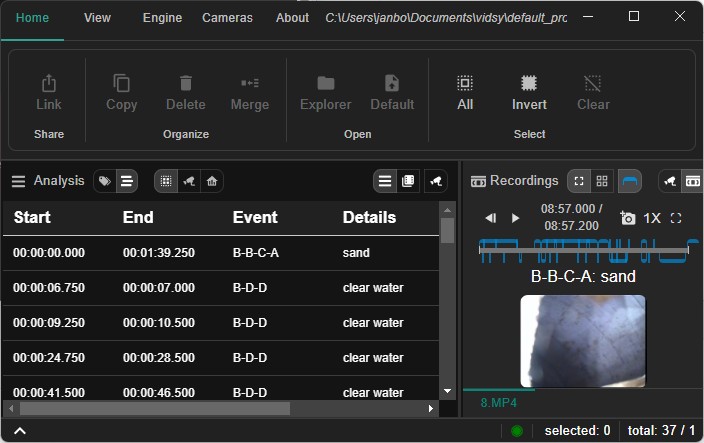Take a snapshot with camera plus icon
The image size is (704, 443).
[x=627, y=218]
